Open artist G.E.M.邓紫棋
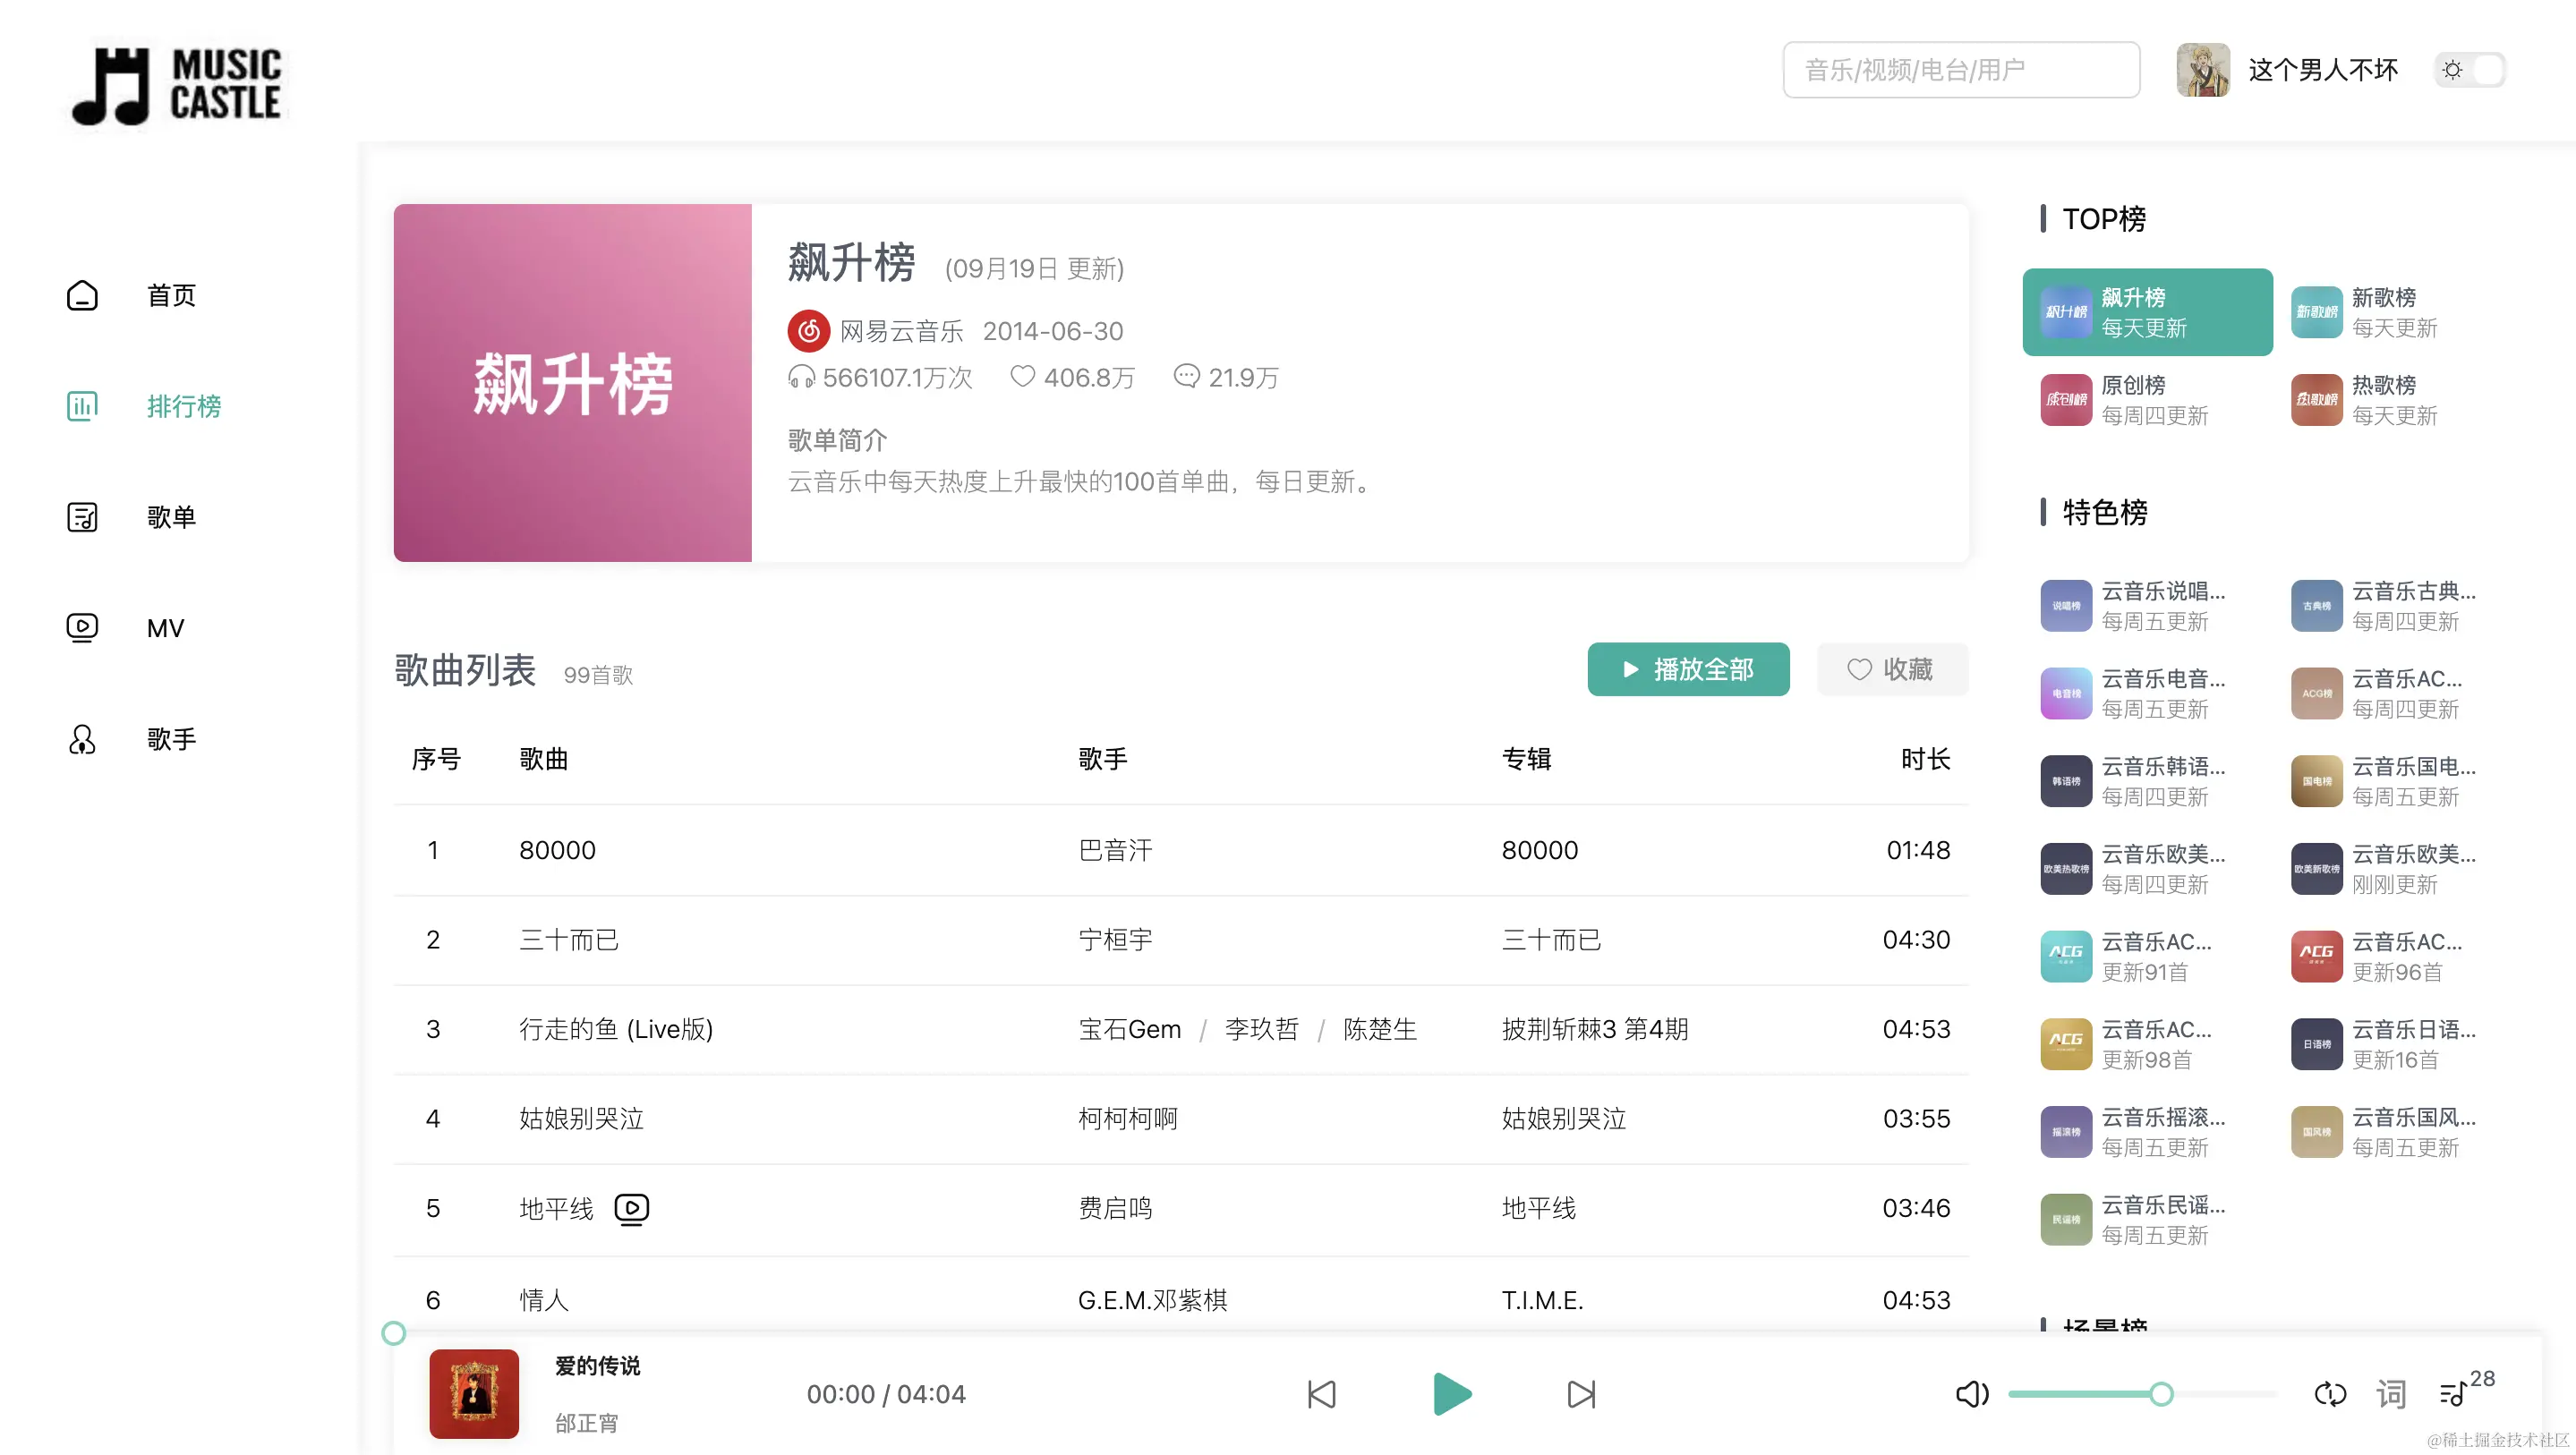This screenshot has height=1455, width=2576. pos(1152,1300)
